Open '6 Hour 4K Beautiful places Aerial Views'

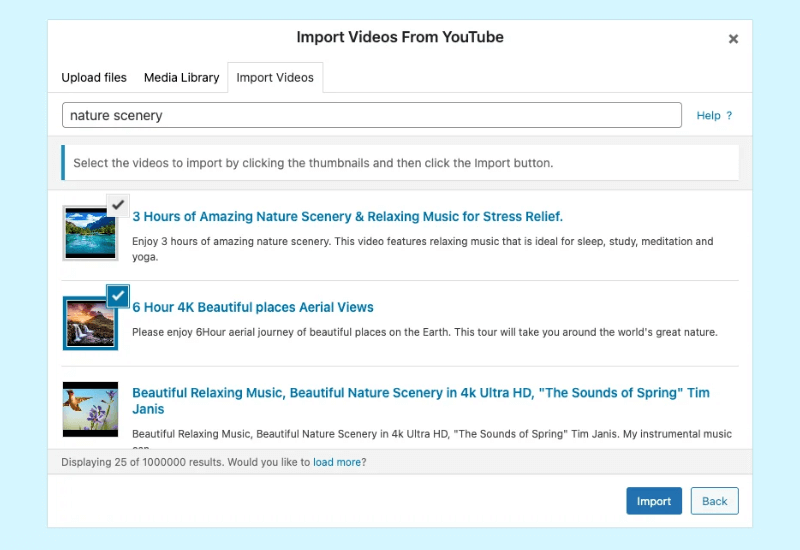[253, 307]
